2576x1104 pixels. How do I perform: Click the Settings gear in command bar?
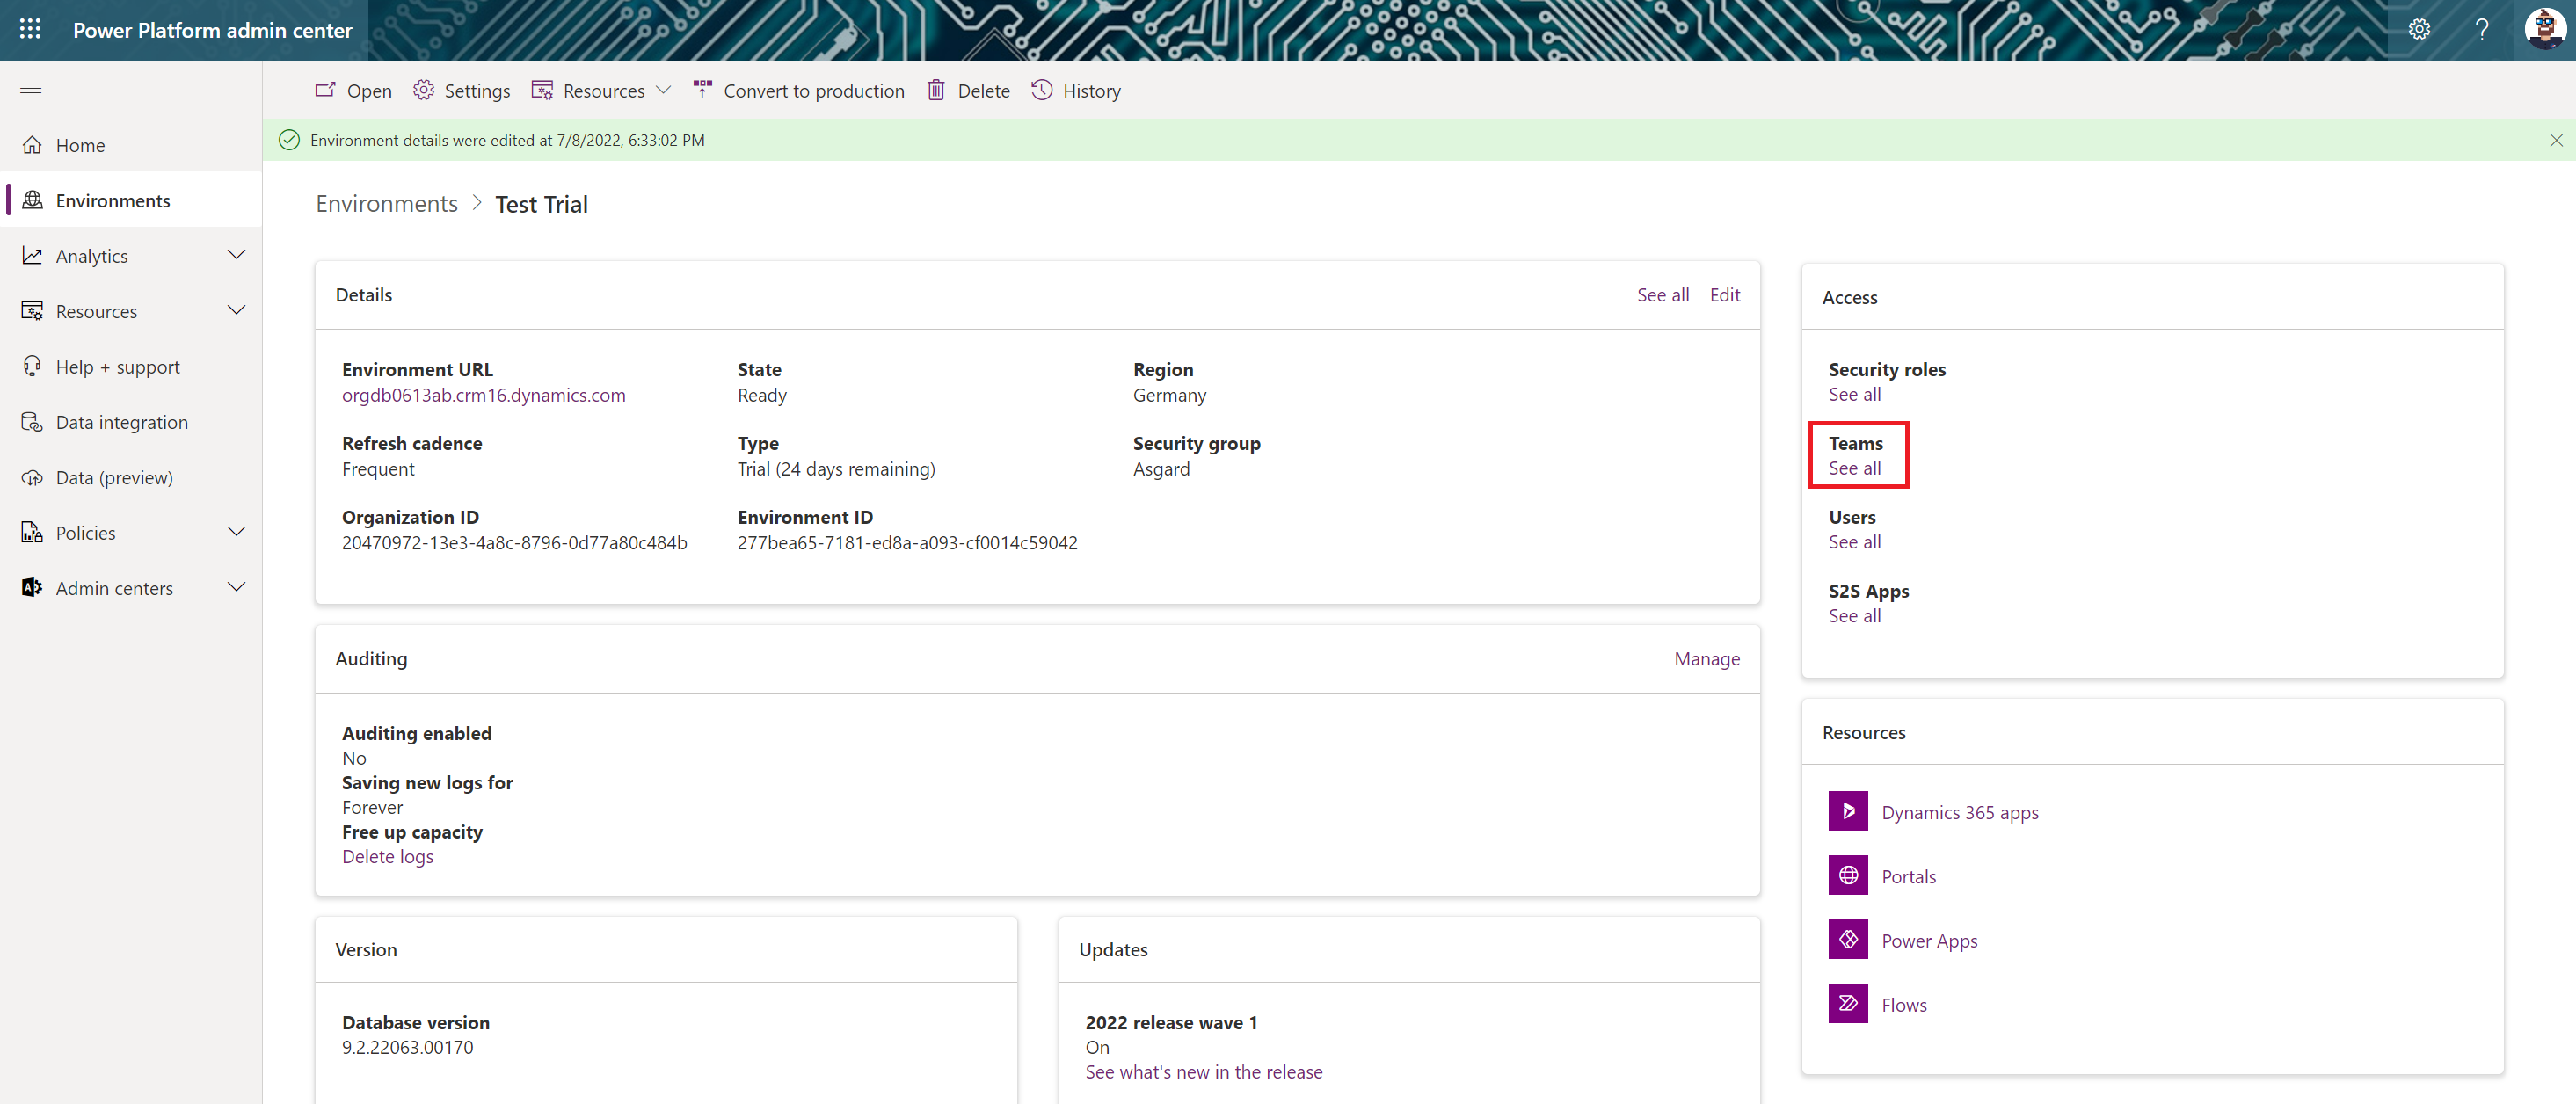click(424, 90)
